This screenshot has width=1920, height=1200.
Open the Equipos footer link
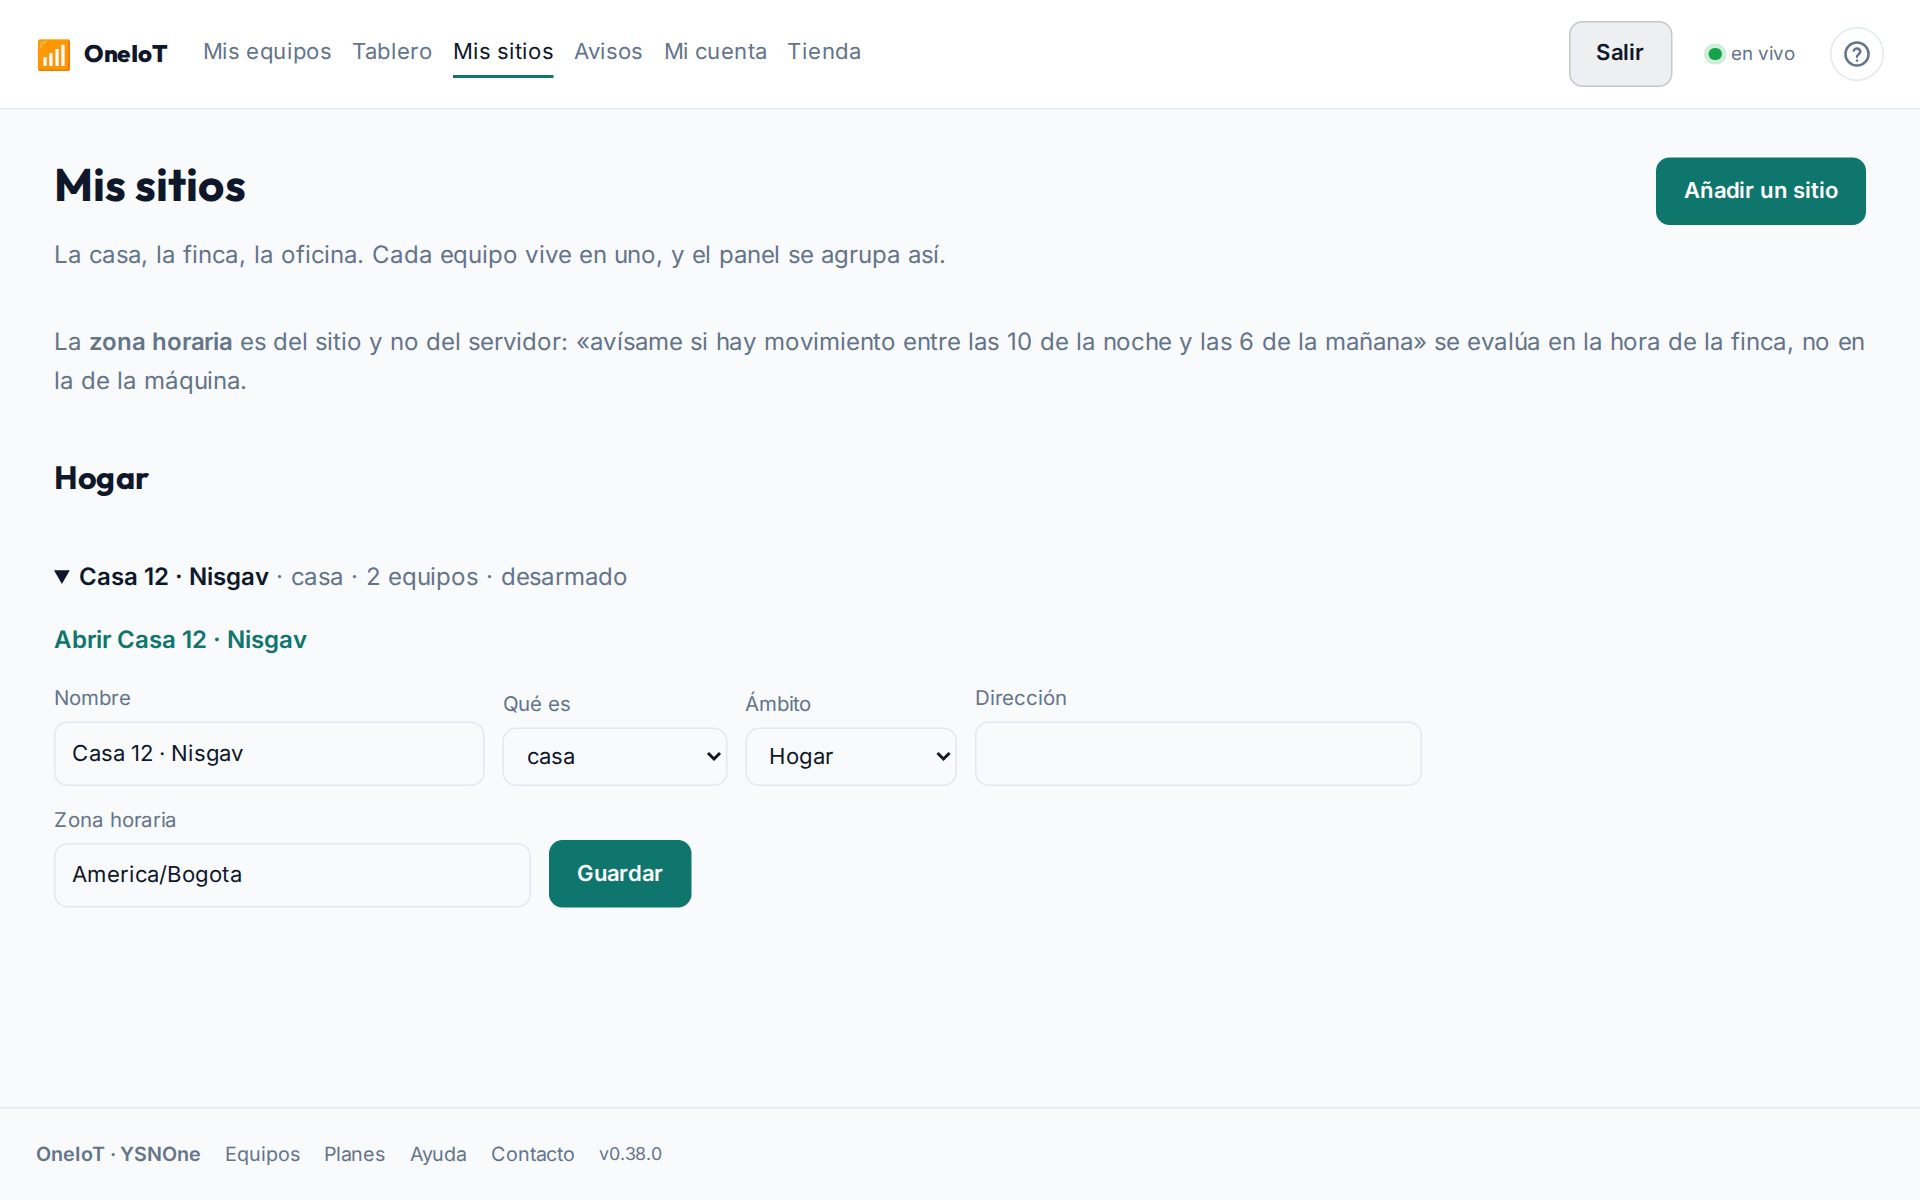tap(262, 1154)
